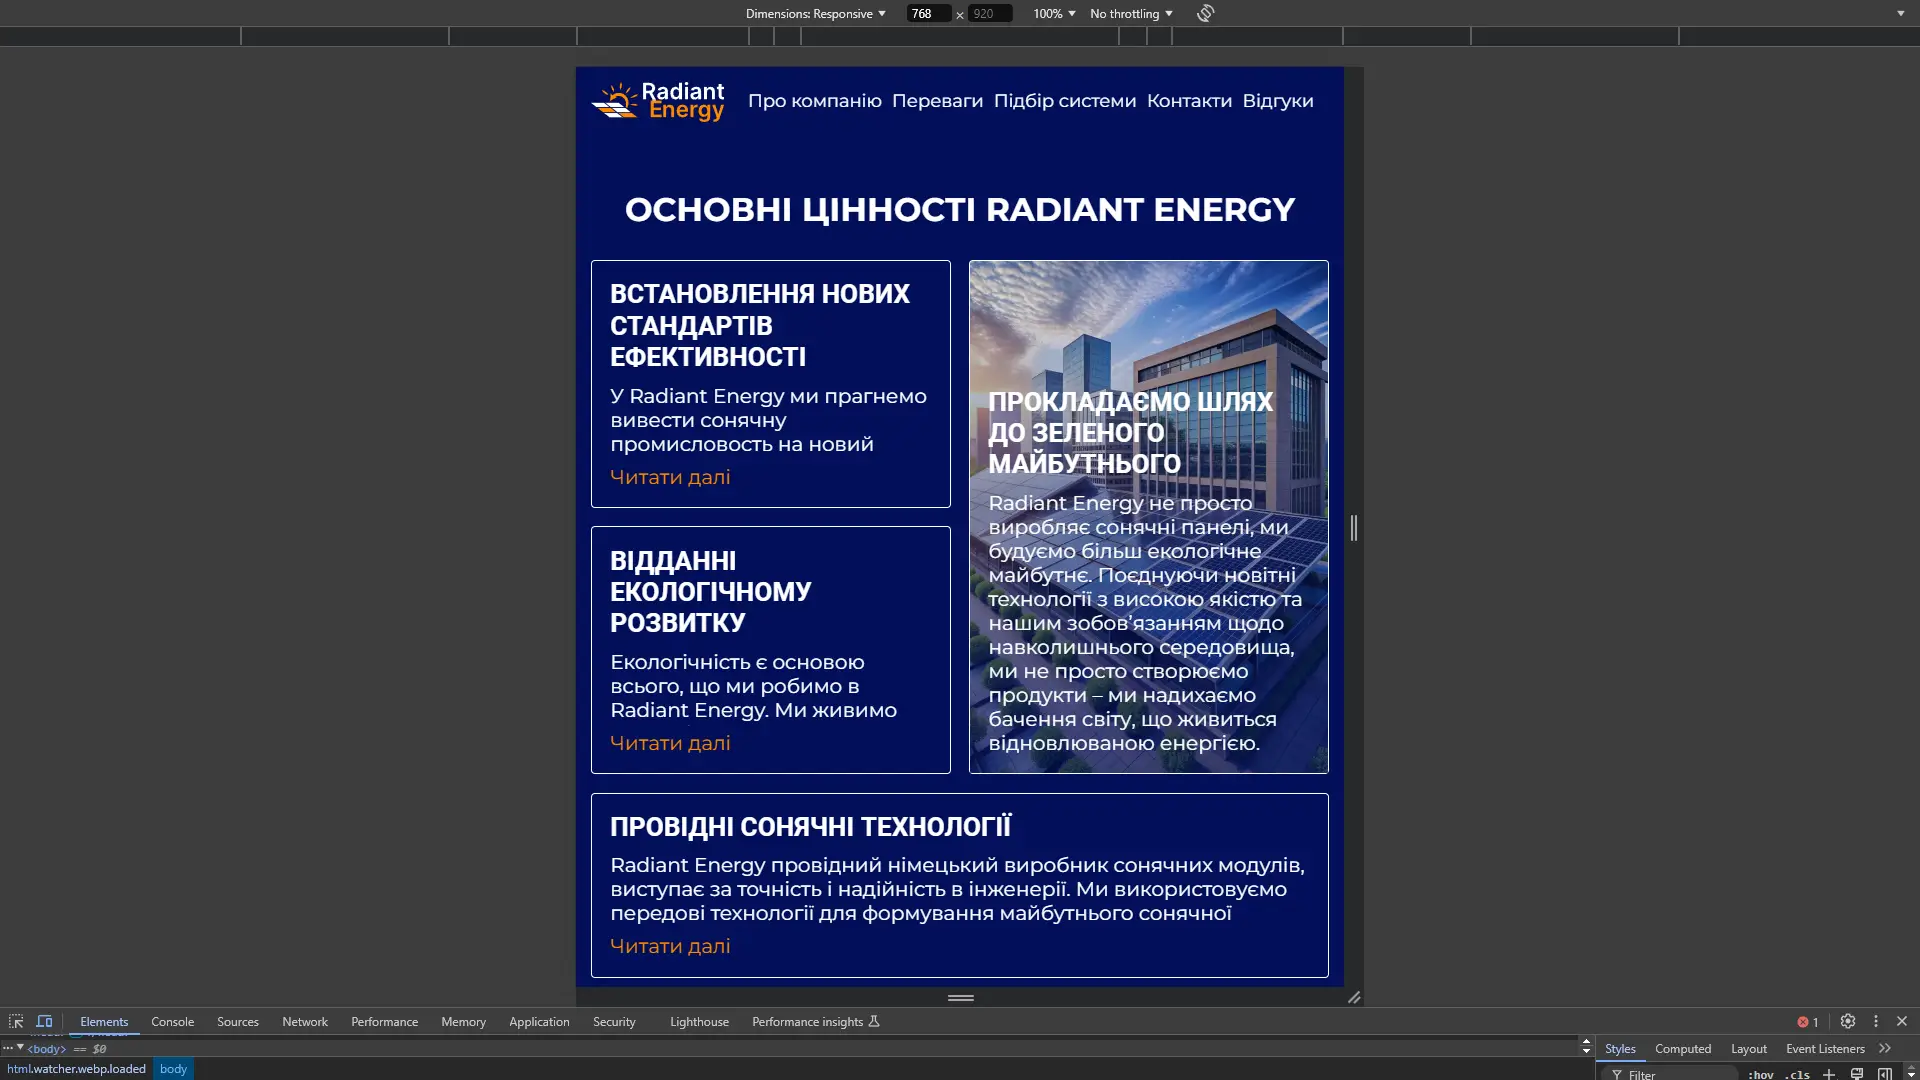Open DevTools settings gear
This screenshot has height=1080, width=1920.
pyautogui.click(x=1848, y=1021)
